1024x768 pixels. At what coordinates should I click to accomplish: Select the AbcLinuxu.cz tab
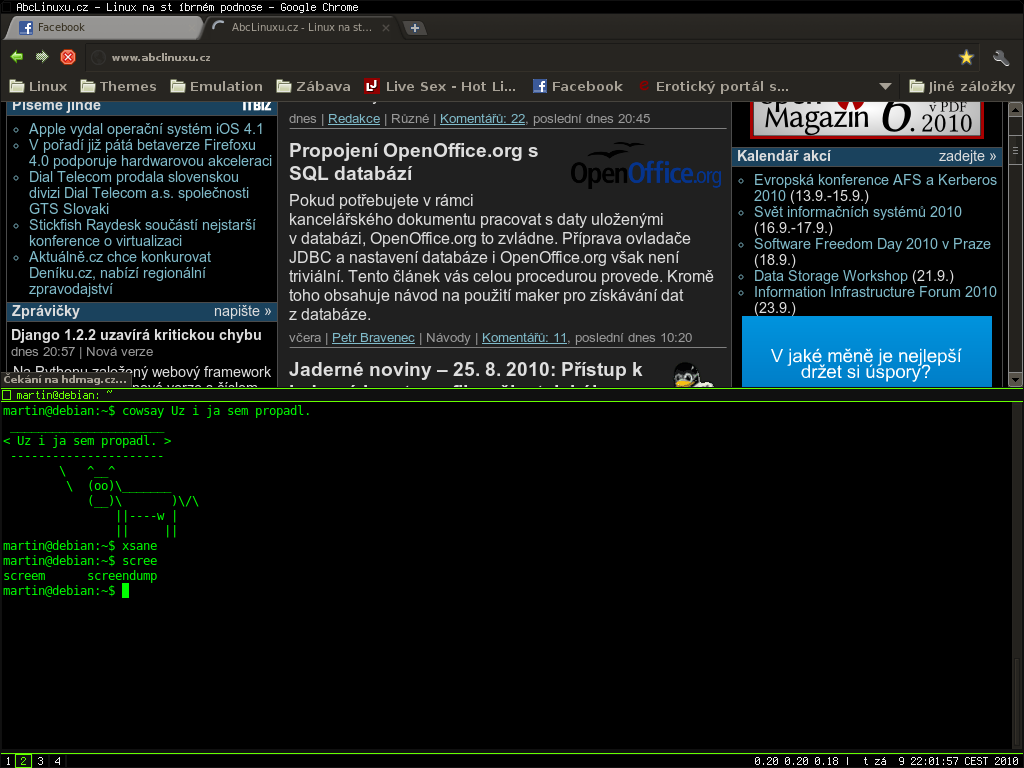pyautogui.click(x=300, y=27)
